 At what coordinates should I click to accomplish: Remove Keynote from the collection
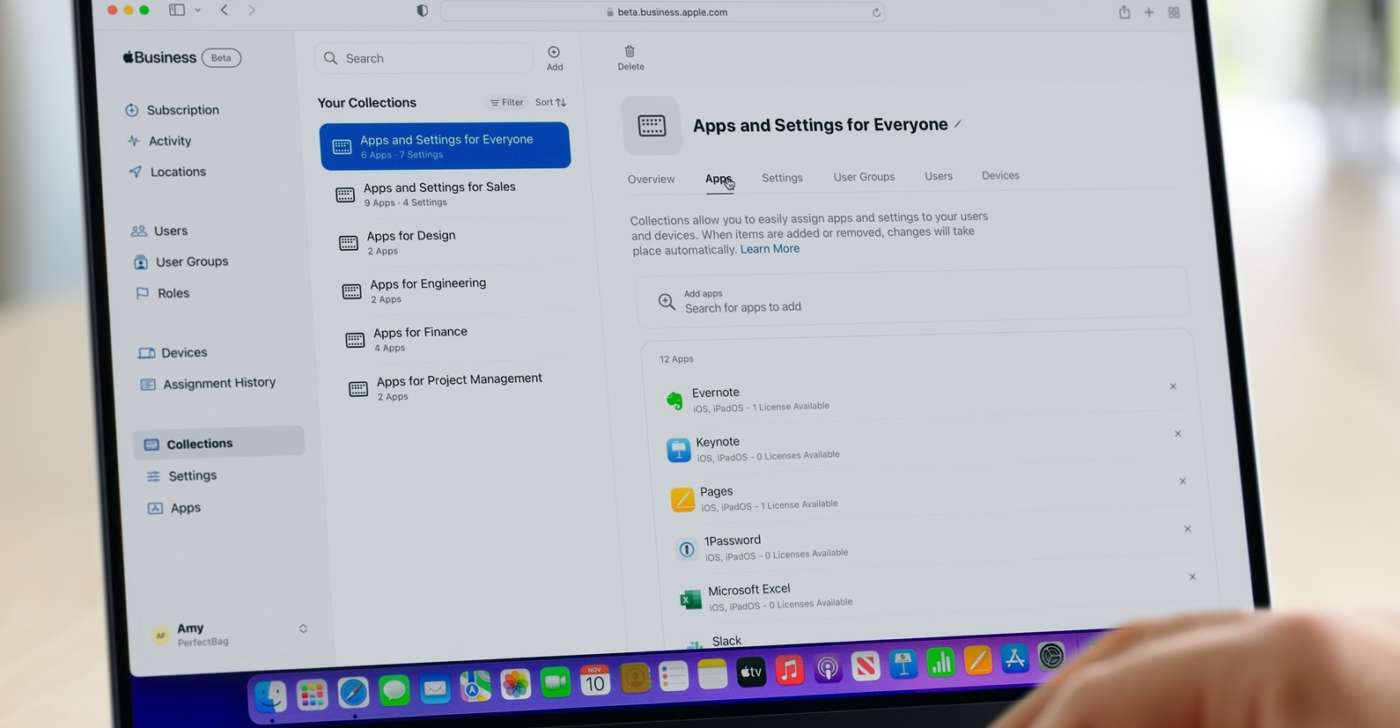[1178, 434]
